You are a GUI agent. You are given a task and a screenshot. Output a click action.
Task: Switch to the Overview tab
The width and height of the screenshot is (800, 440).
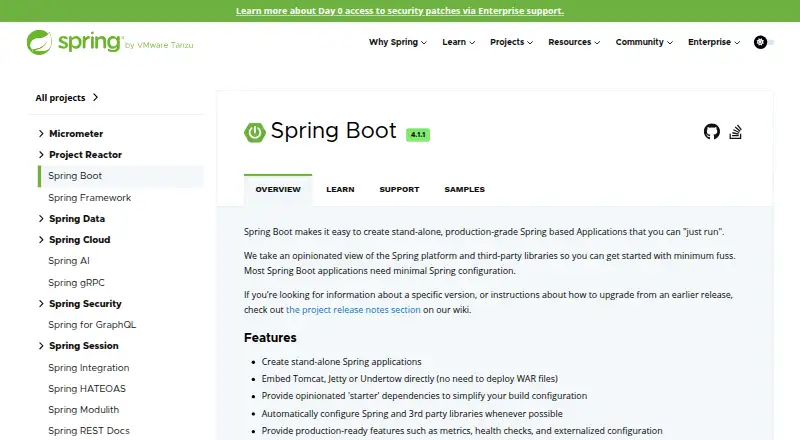click(278, 189)
